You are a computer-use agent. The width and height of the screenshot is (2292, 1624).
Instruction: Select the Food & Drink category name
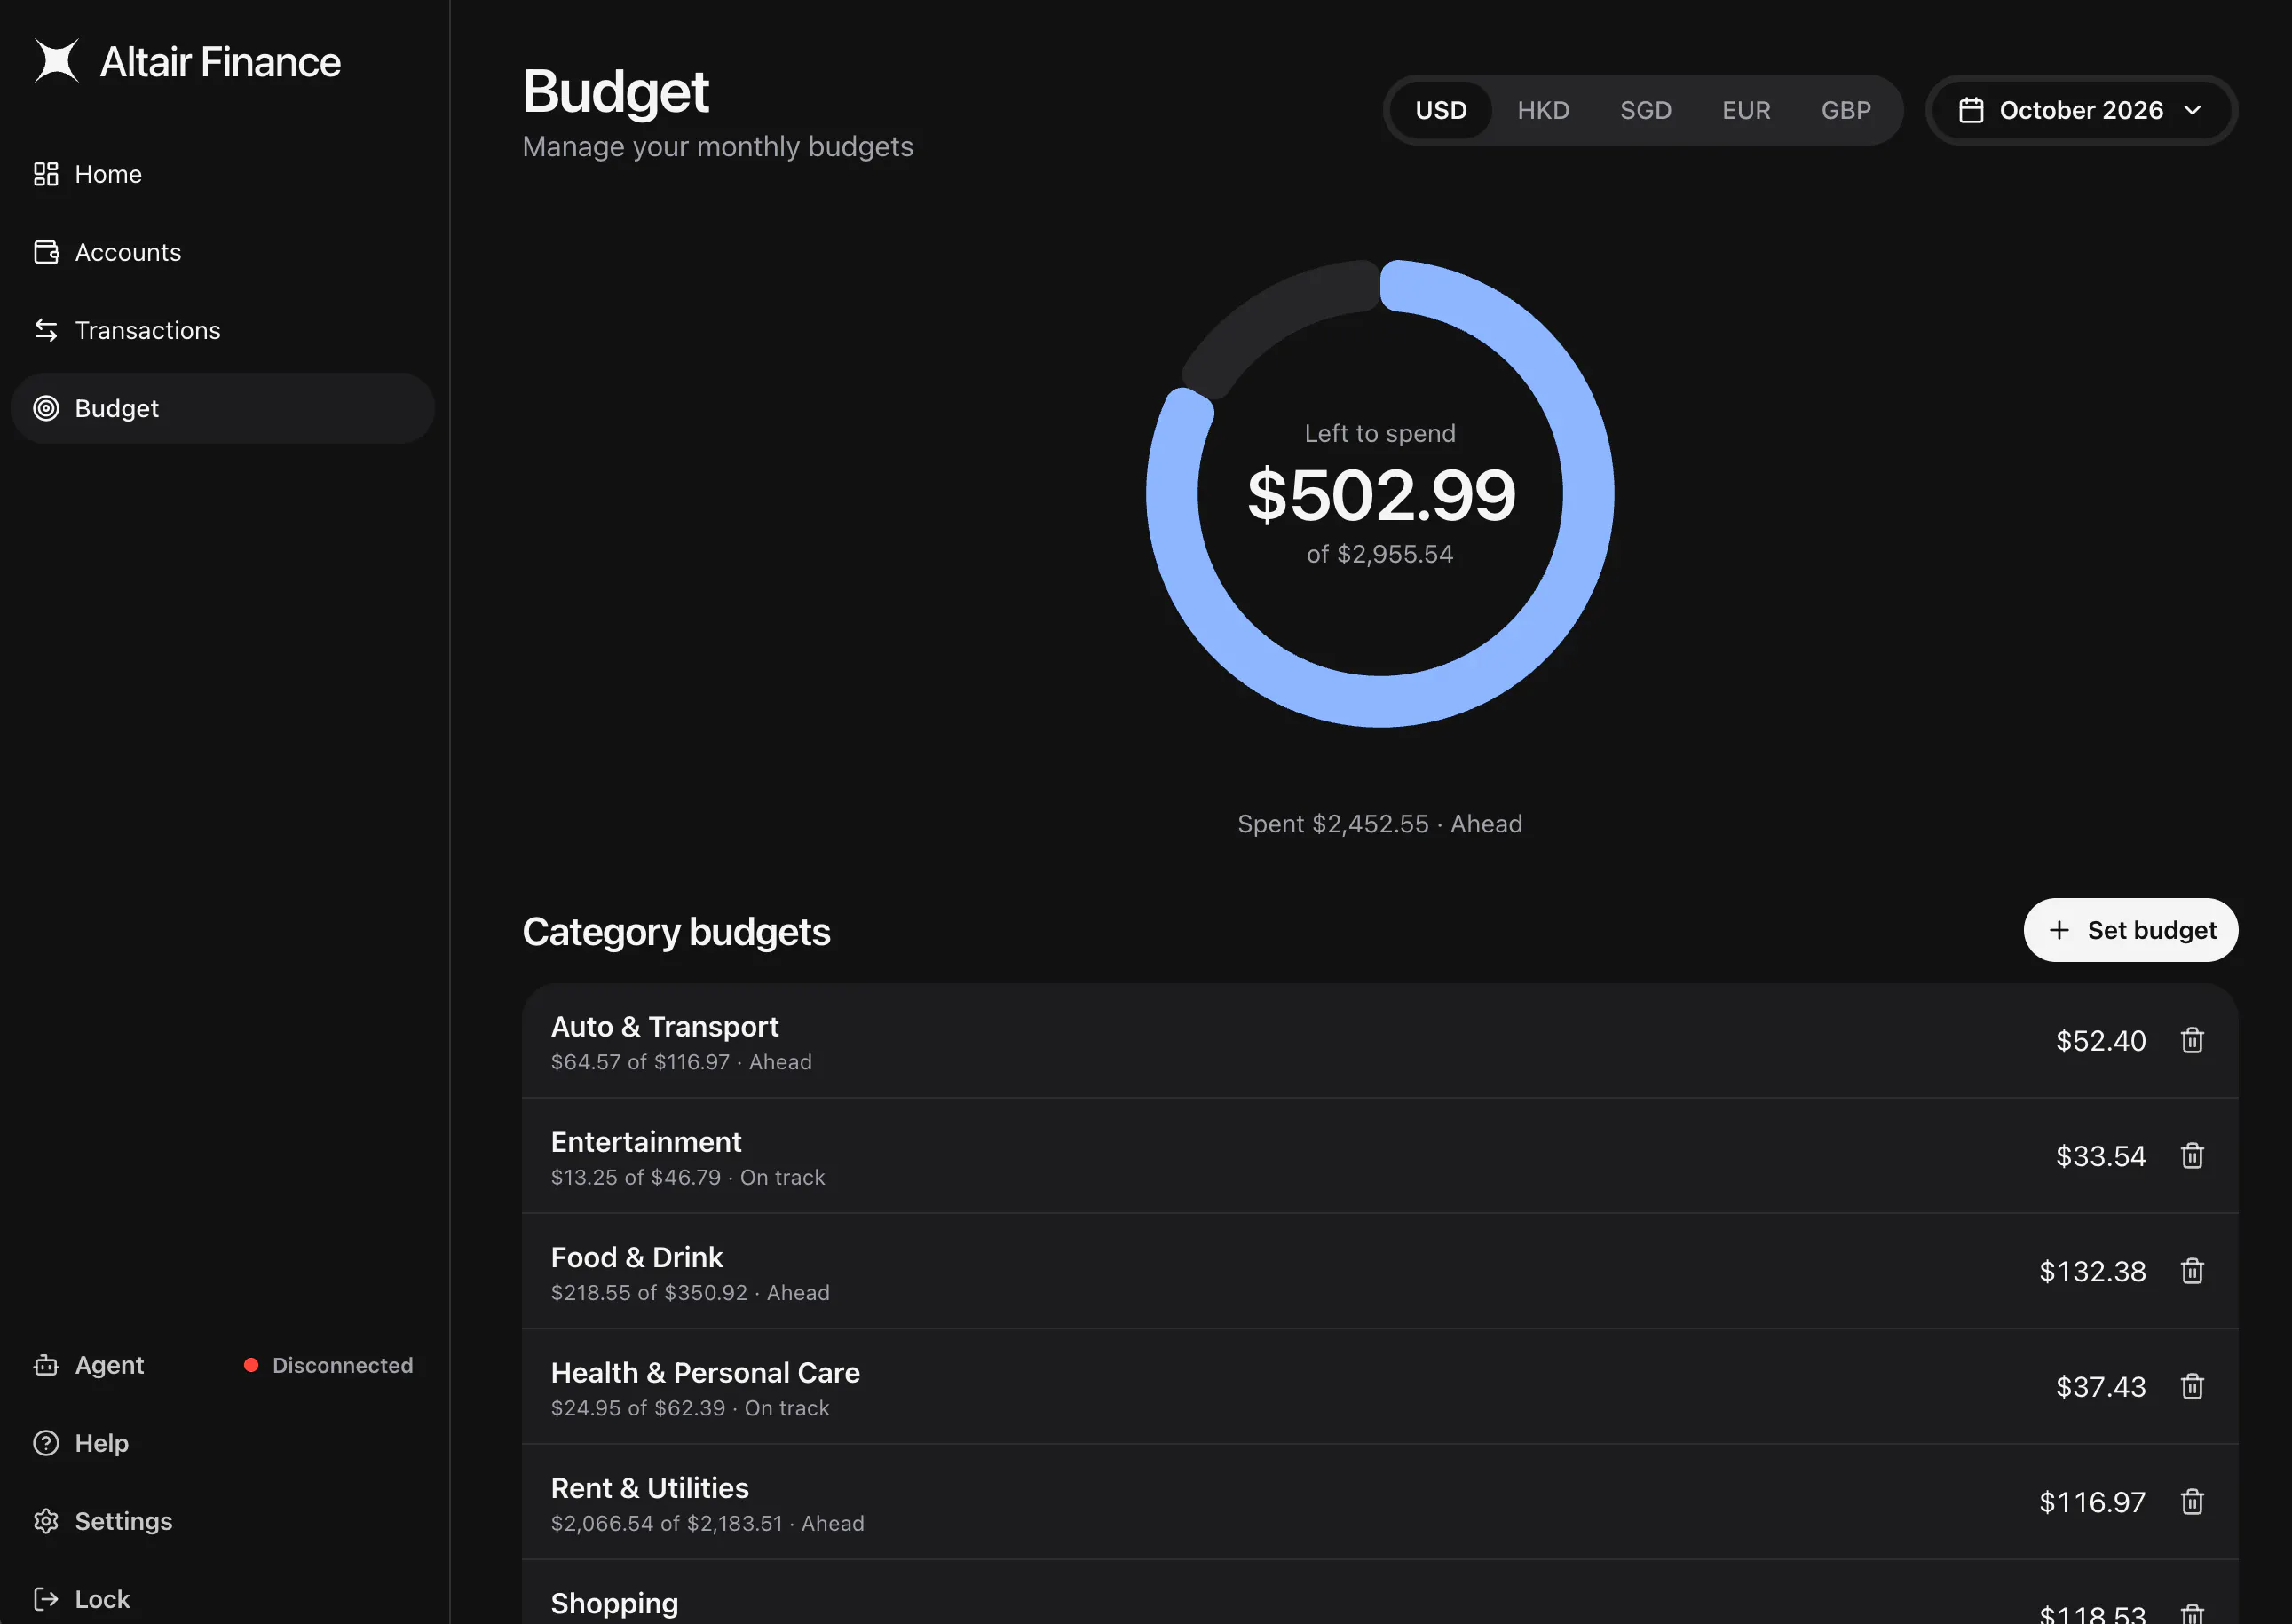636,1257
